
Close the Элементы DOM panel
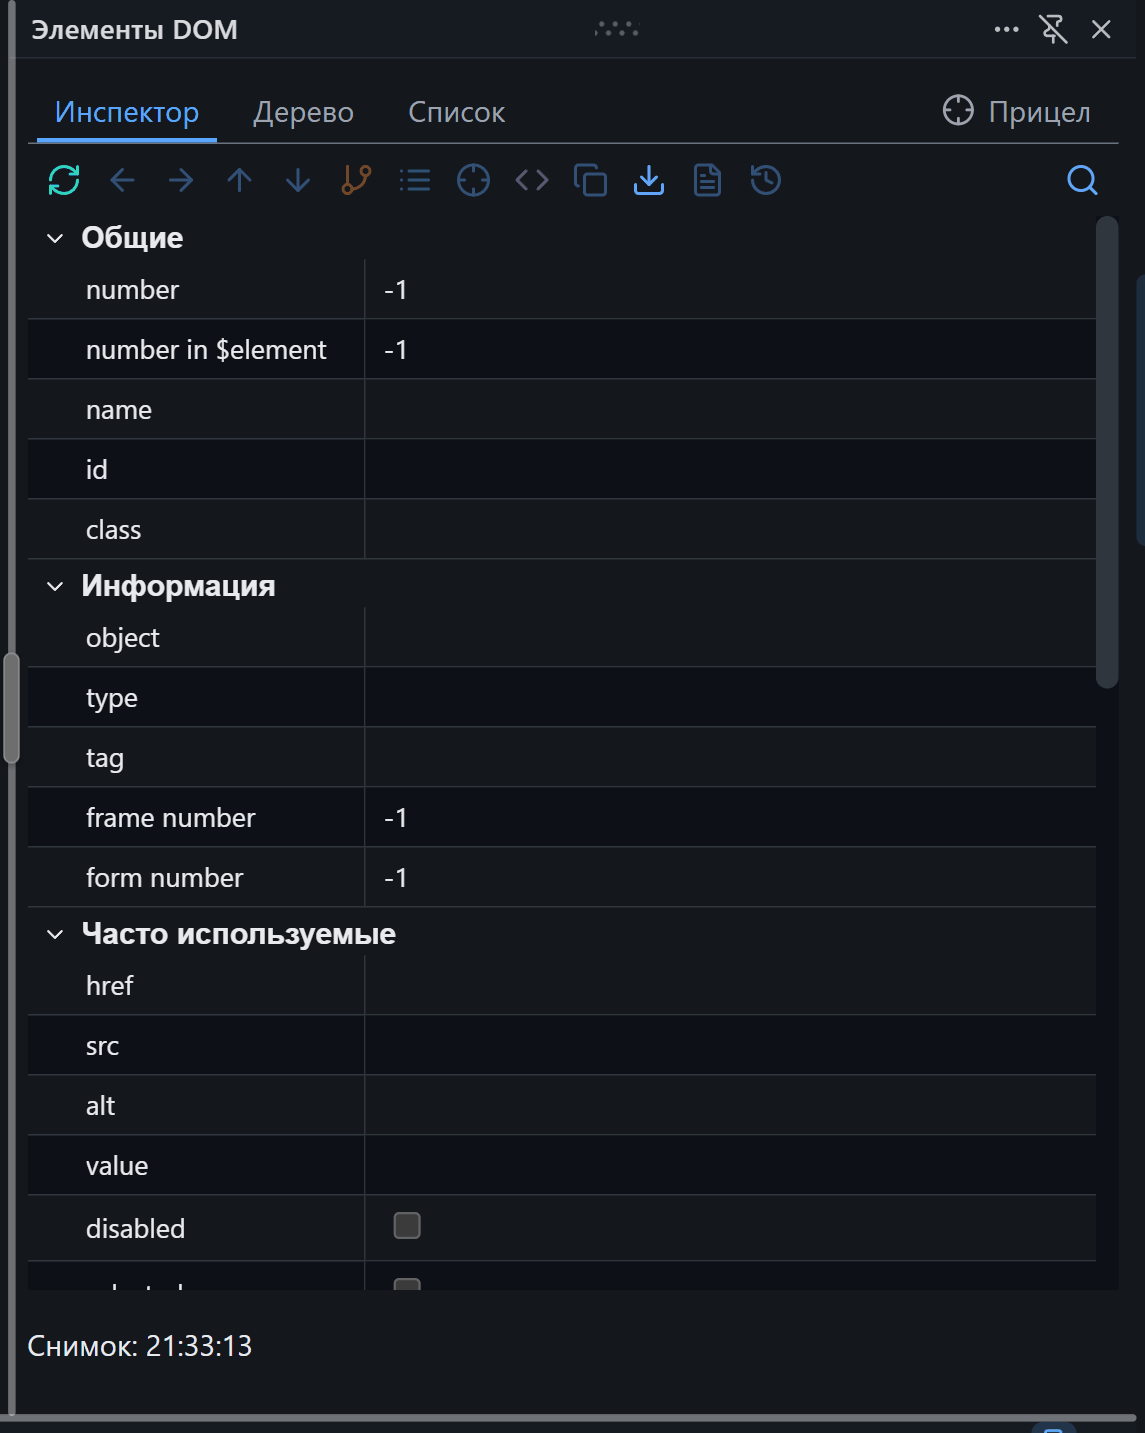tap(1101, 29)
